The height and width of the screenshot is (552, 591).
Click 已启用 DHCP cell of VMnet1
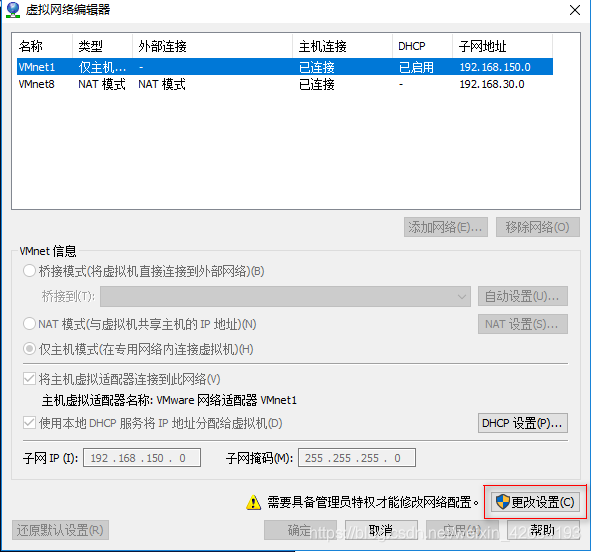click(416, 67)
